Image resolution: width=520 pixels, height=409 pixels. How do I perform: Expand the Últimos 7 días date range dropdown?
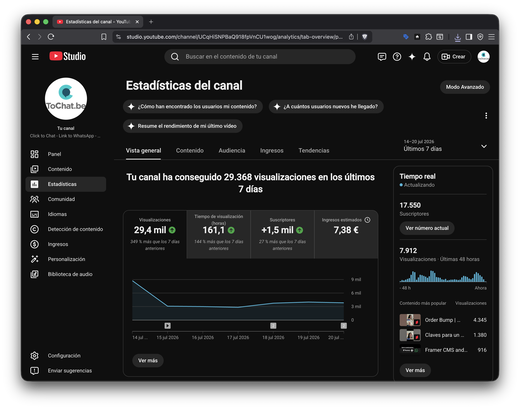point(445,146)
